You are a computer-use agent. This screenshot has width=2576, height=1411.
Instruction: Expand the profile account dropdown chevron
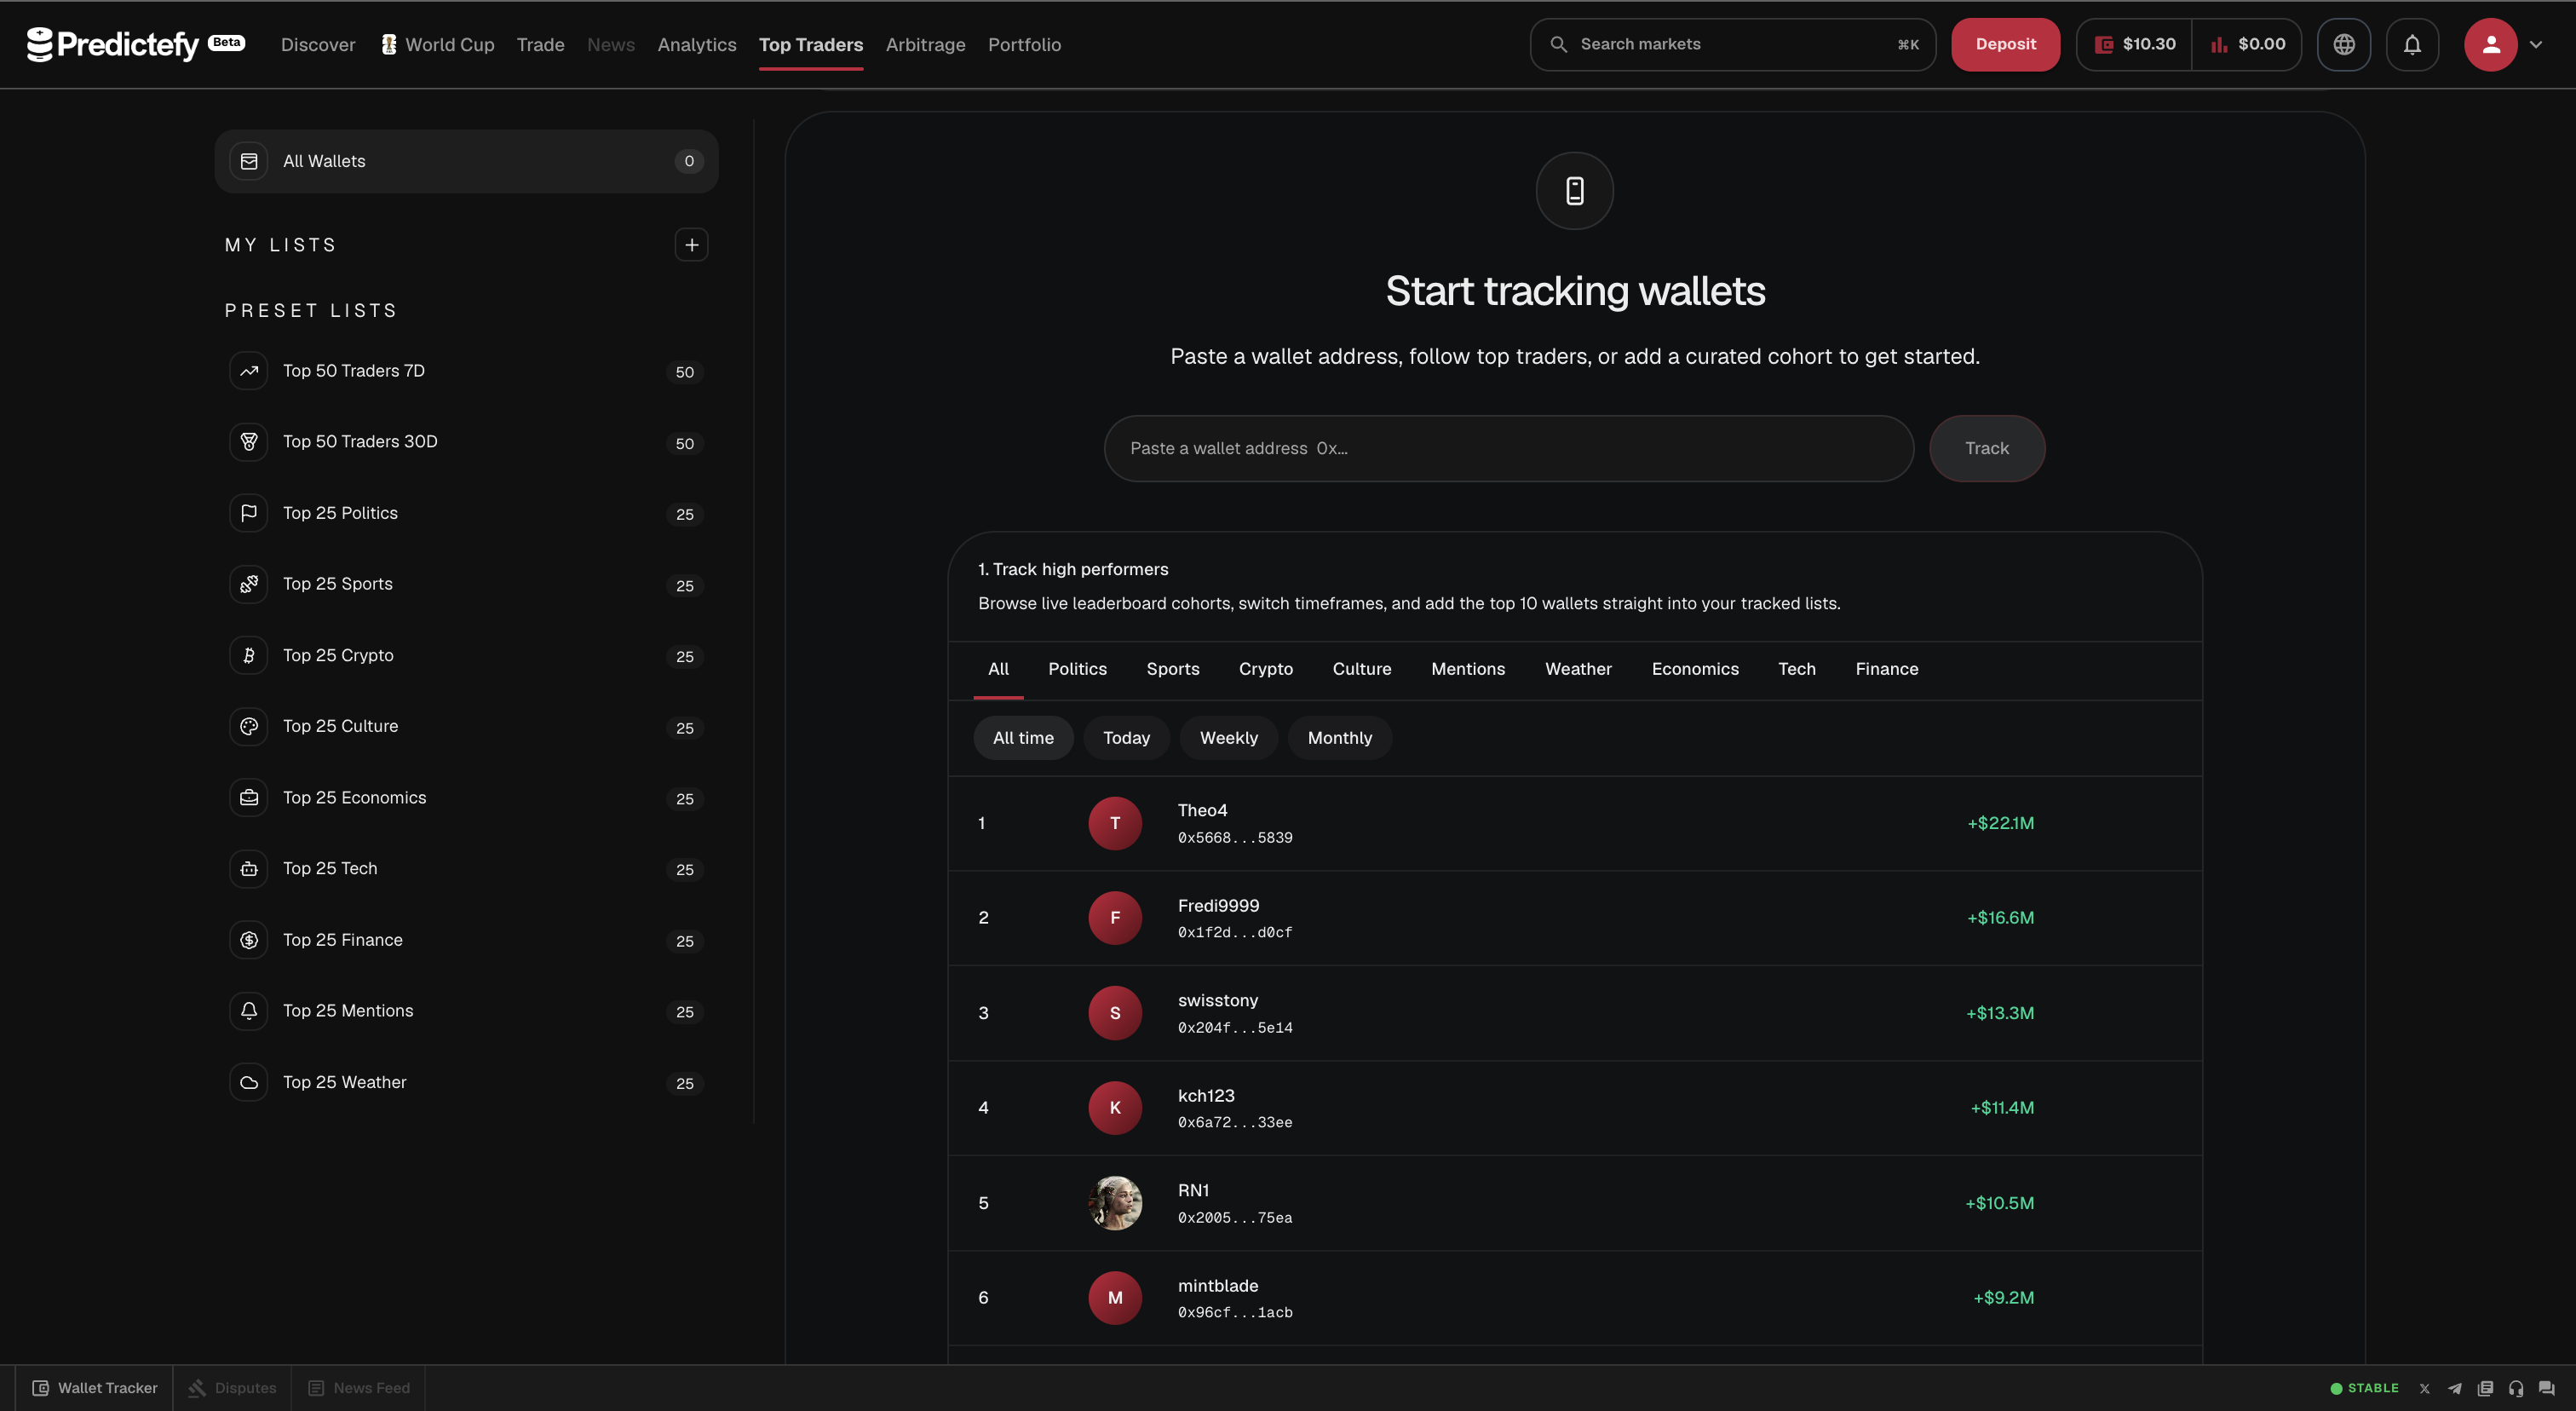2536,44
